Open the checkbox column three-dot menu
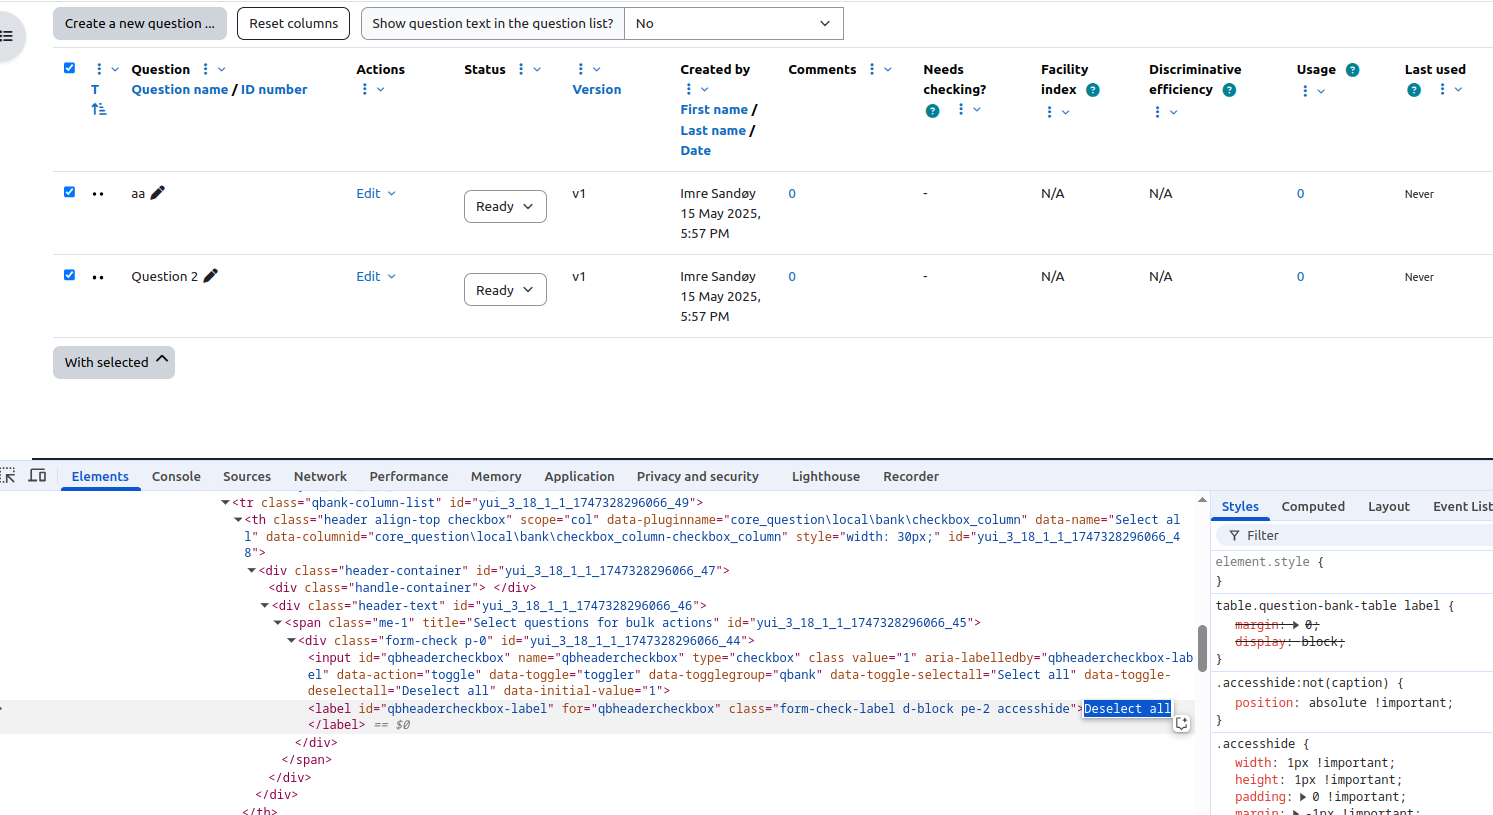 pos(99,69)
